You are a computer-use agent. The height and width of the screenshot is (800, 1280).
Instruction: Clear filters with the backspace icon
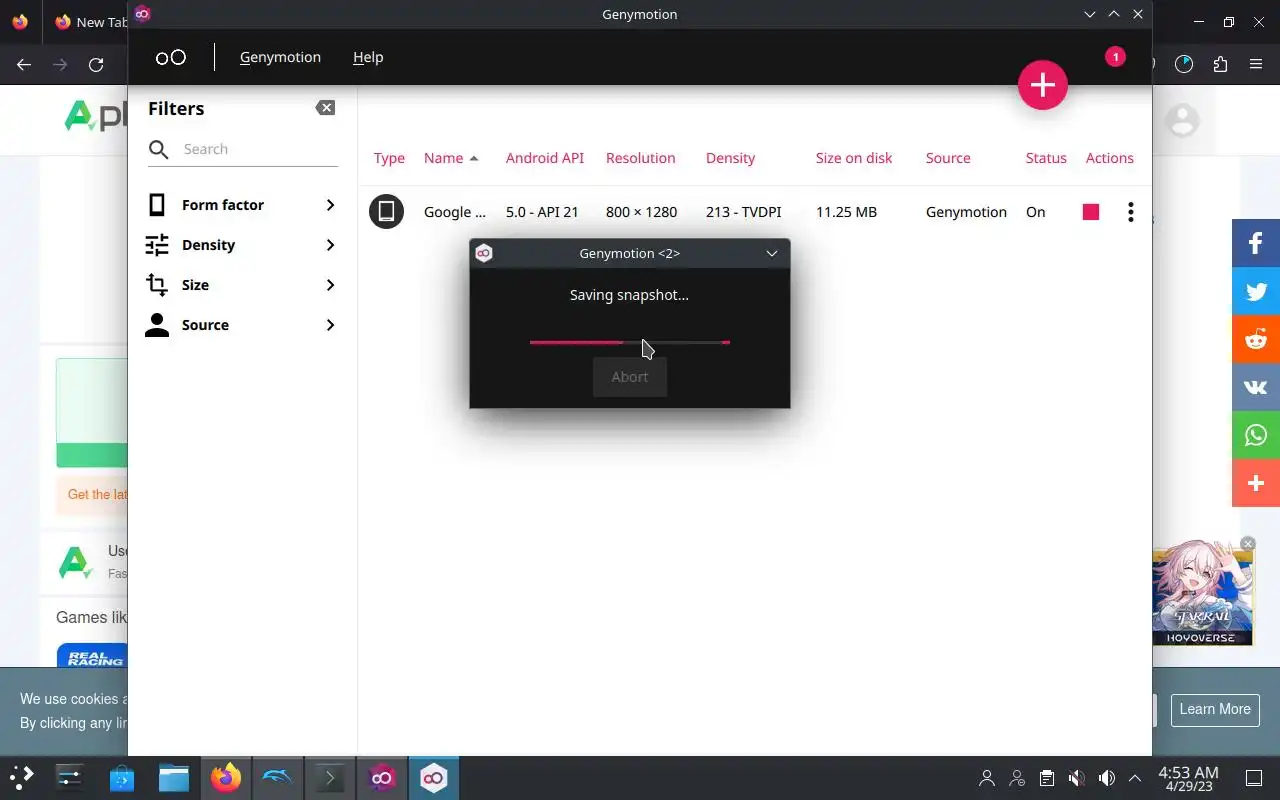coord(325,108)
